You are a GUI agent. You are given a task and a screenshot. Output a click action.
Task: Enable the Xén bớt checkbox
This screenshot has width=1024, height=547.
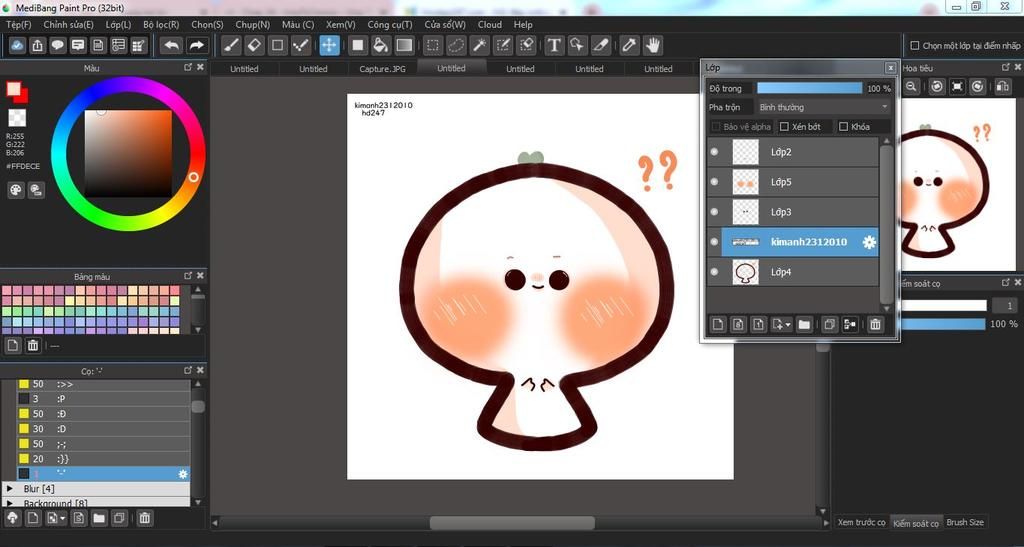click(784, 127)
